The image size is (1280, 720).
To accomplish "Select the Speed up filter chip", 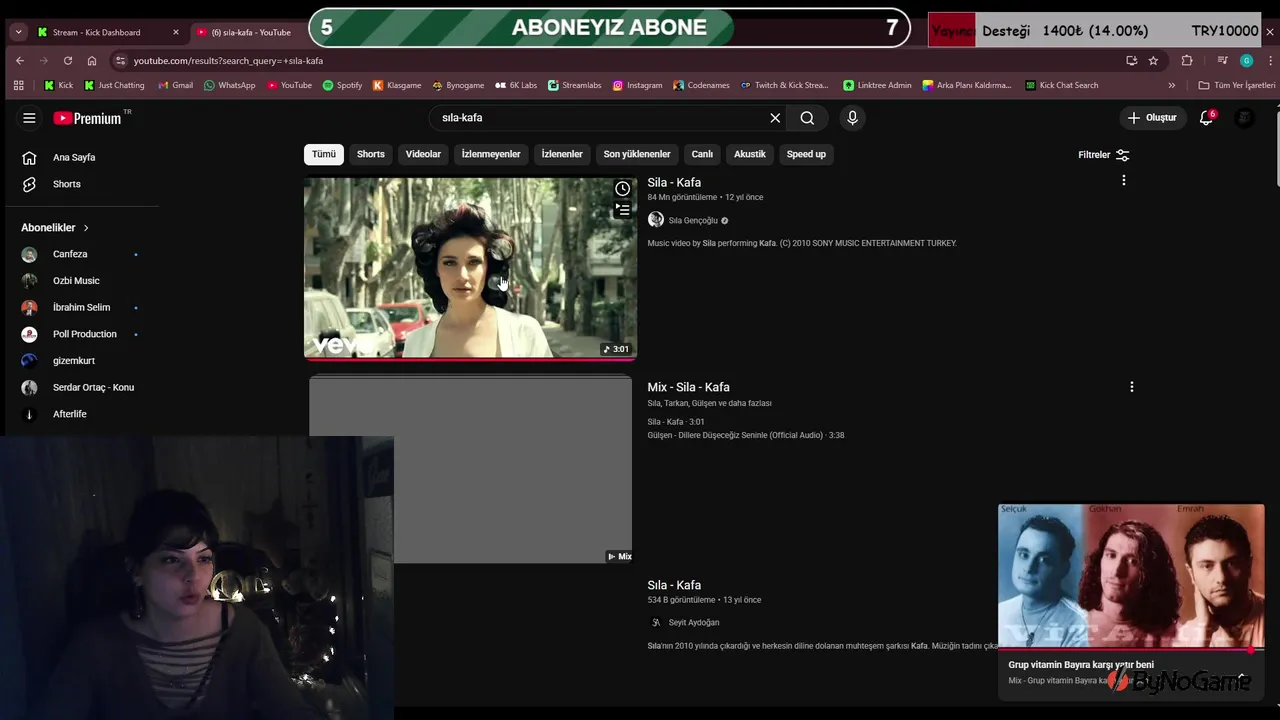I will (x=806, y=154).
